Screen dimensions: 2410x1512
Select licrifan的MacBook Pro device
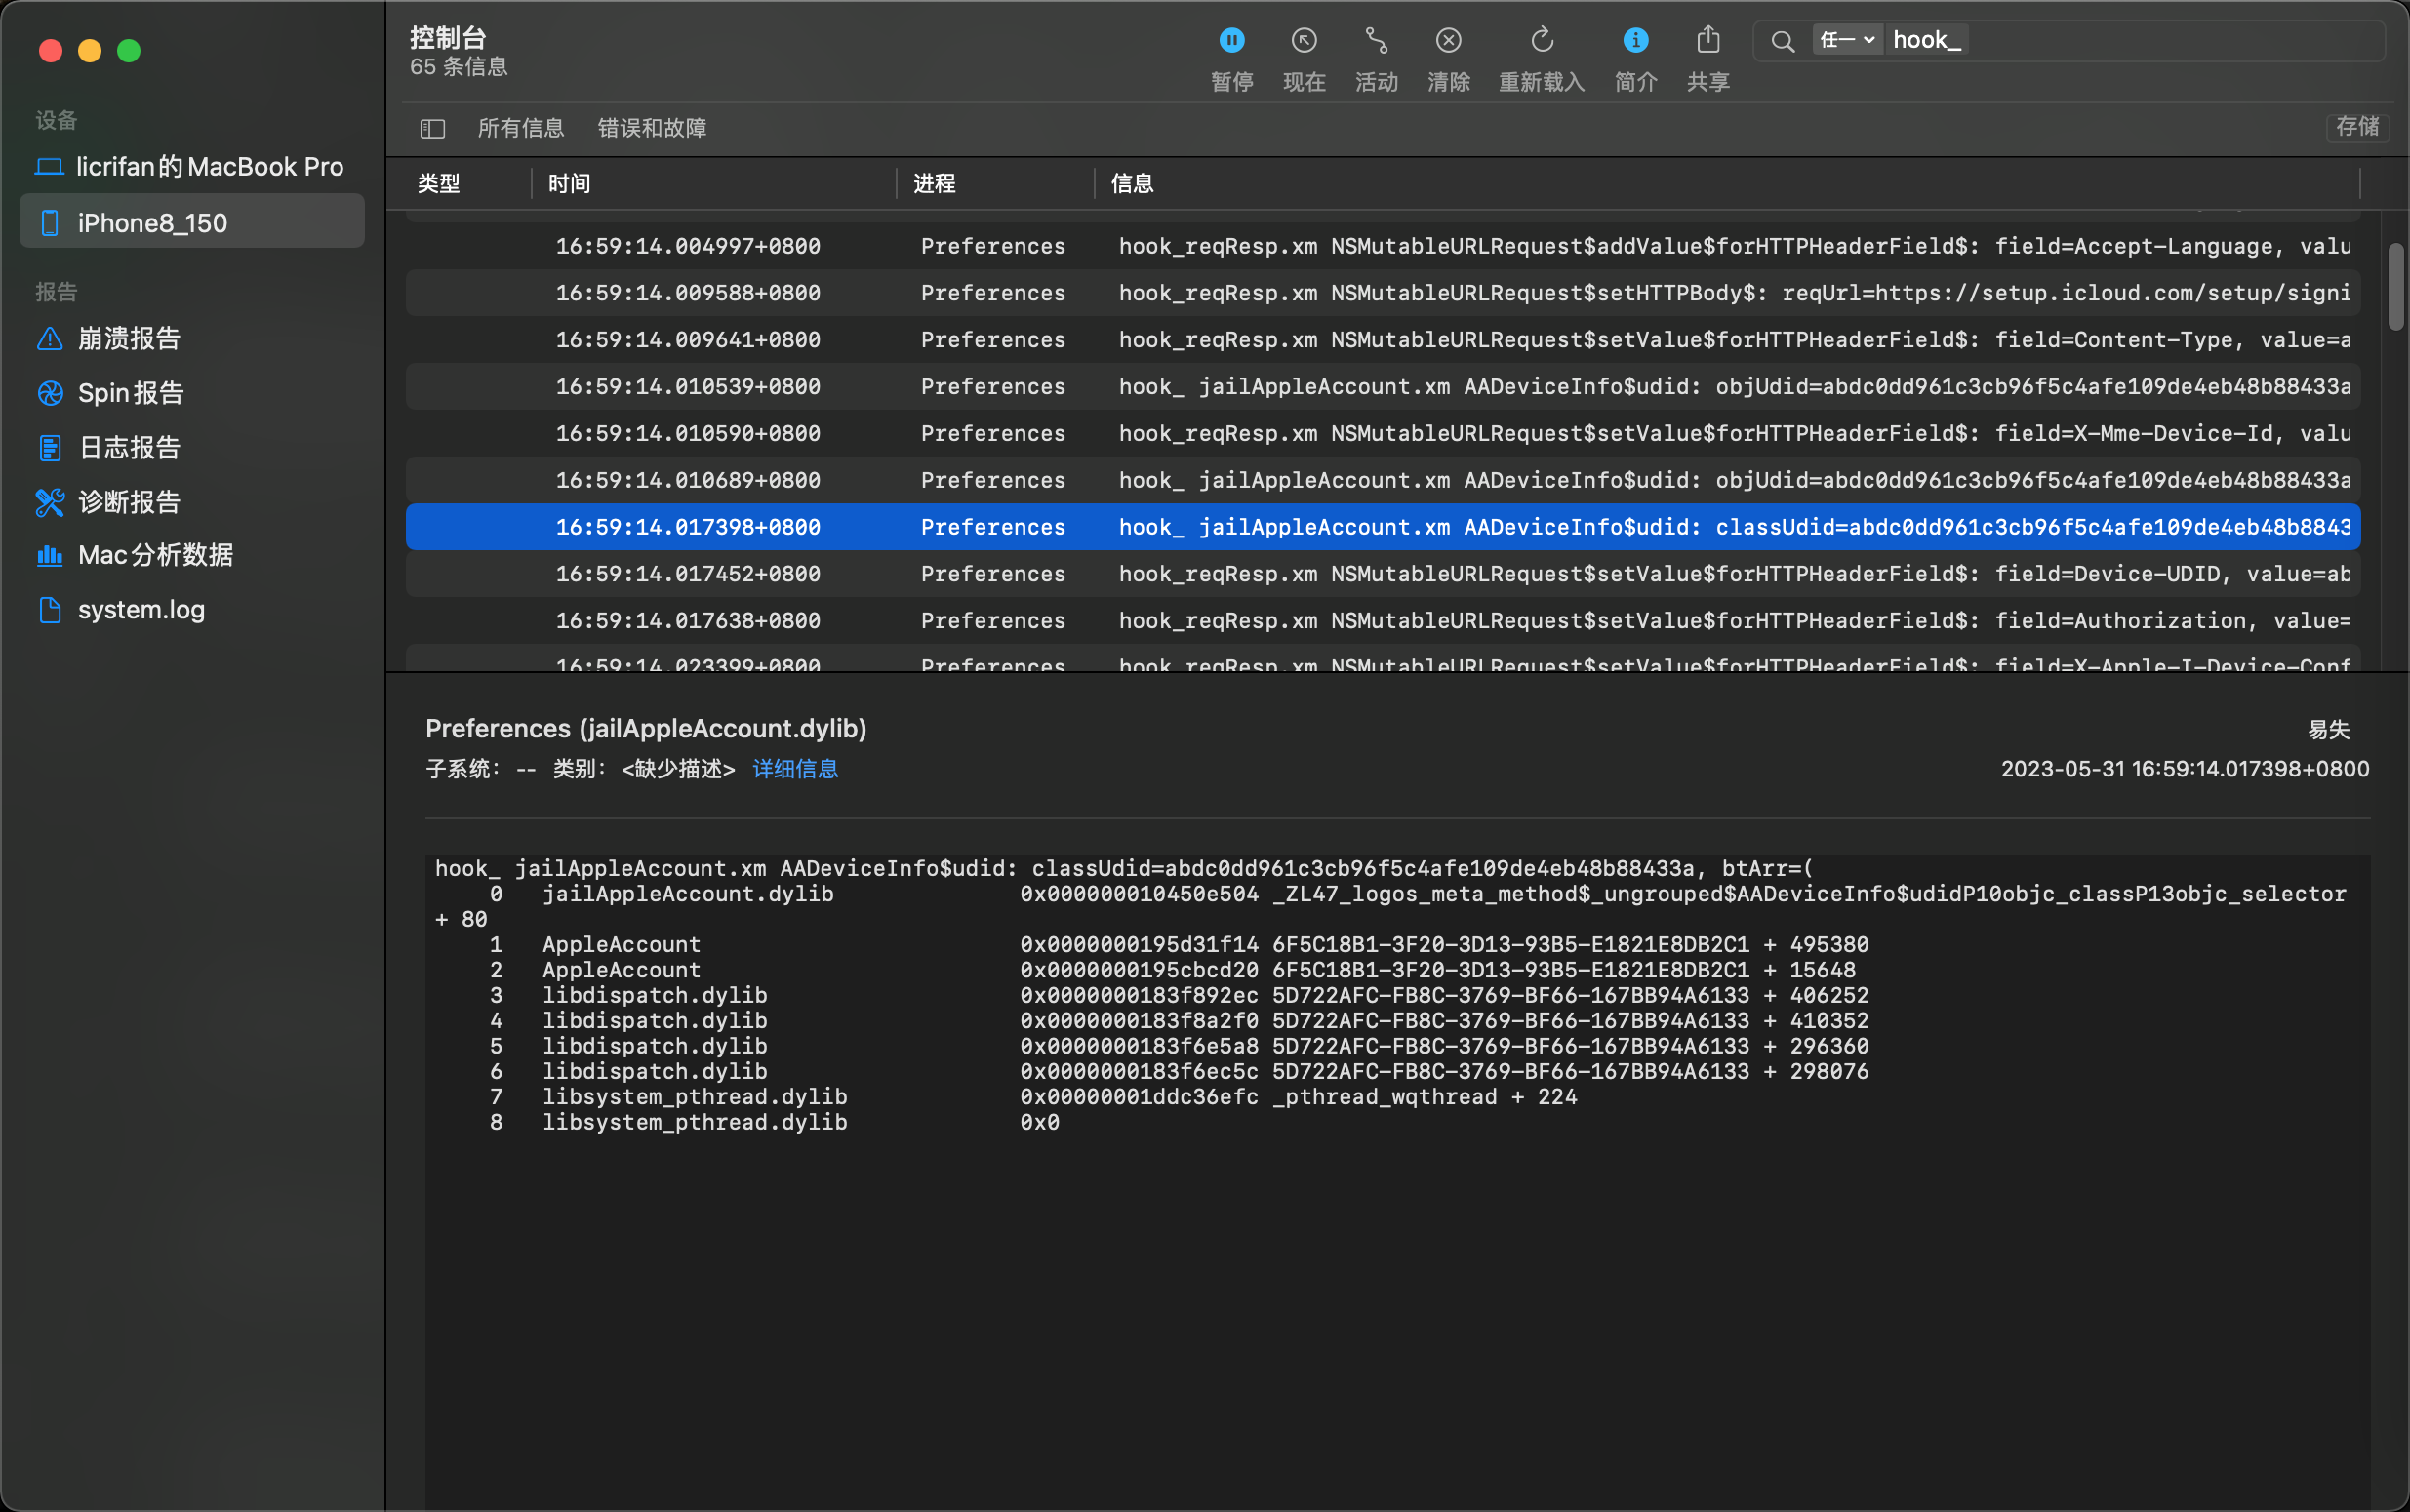192,166
